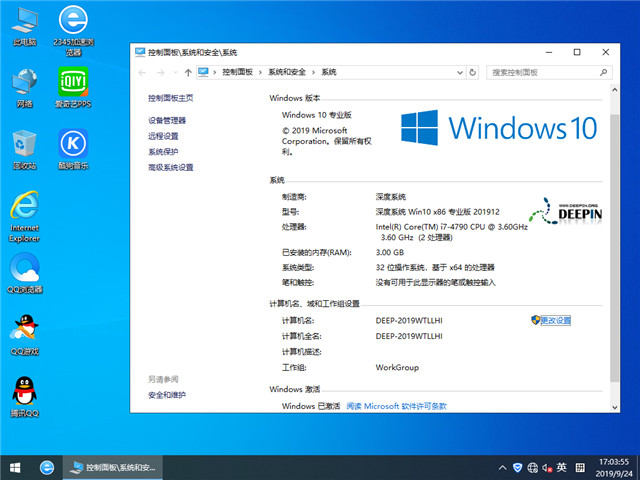Viewport: 640px width, 480px height.
Task: Click the computer icon in the address bar
Action: pos(203,72)
